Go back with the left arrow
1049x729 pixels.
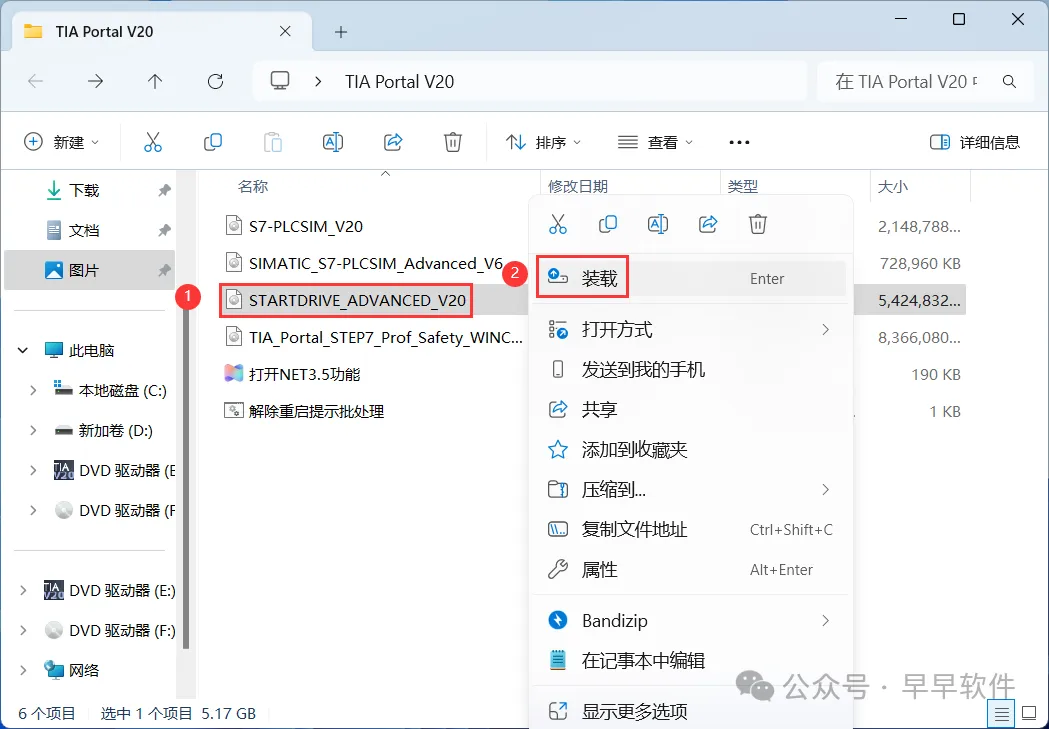pos(35,82)
